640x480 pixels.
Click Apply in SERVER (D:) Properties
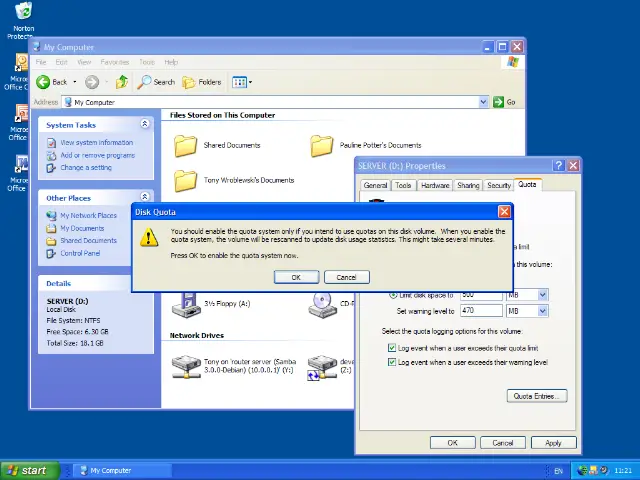coord(554,443)
